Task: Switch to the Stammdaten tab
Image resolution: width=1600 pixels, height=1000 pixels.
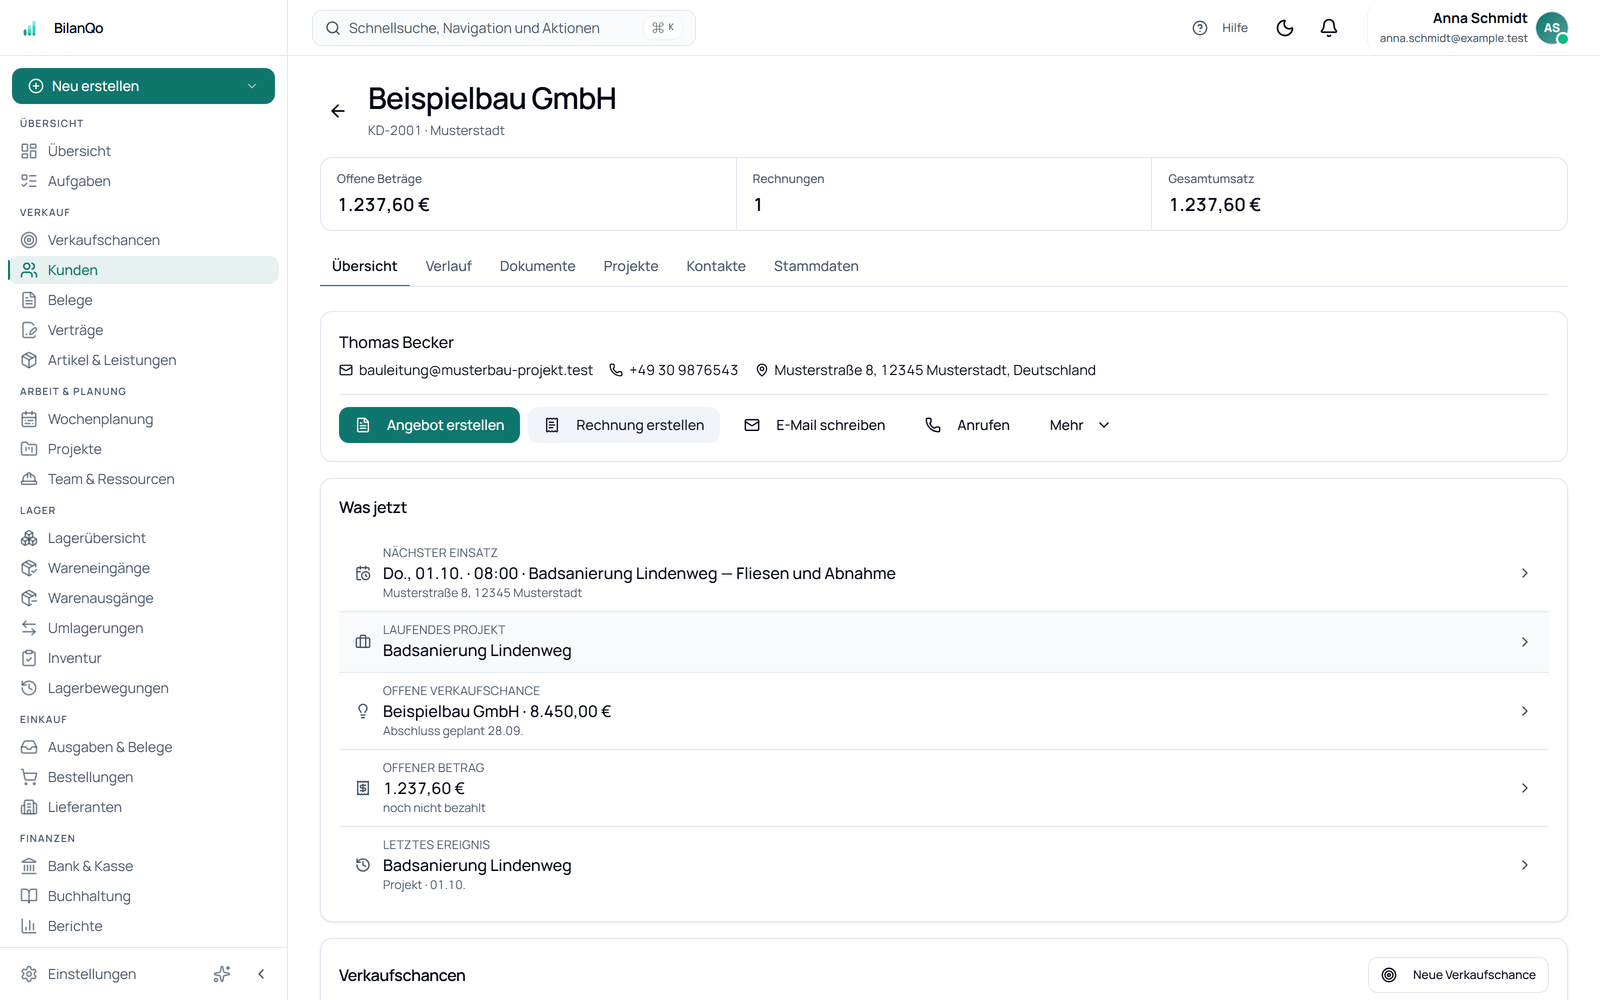Action: point(816,266)
